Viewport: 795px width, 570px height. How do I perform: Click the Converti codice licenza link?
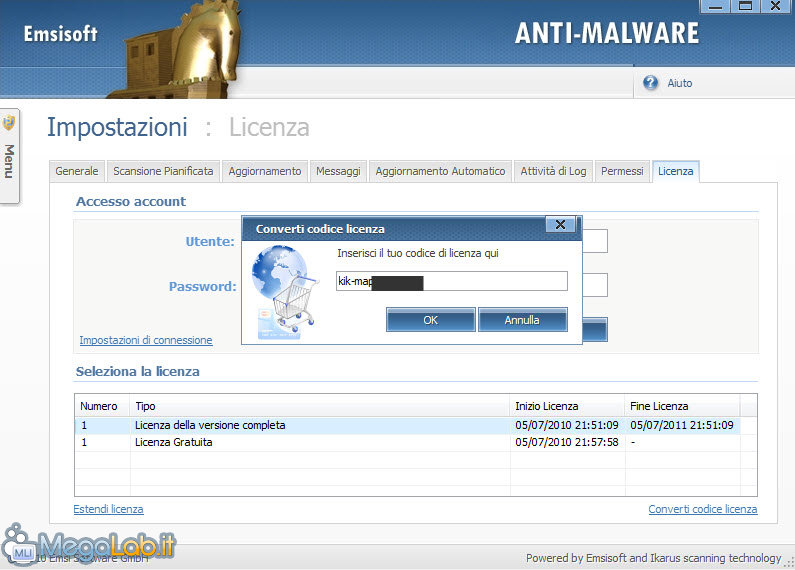pyautogui.click(x=703, y=509)
